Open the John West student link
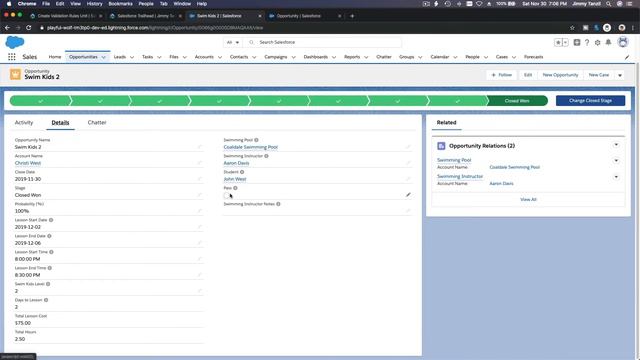The width and height of the screenshot is (640, 360). tap(235, 179)
